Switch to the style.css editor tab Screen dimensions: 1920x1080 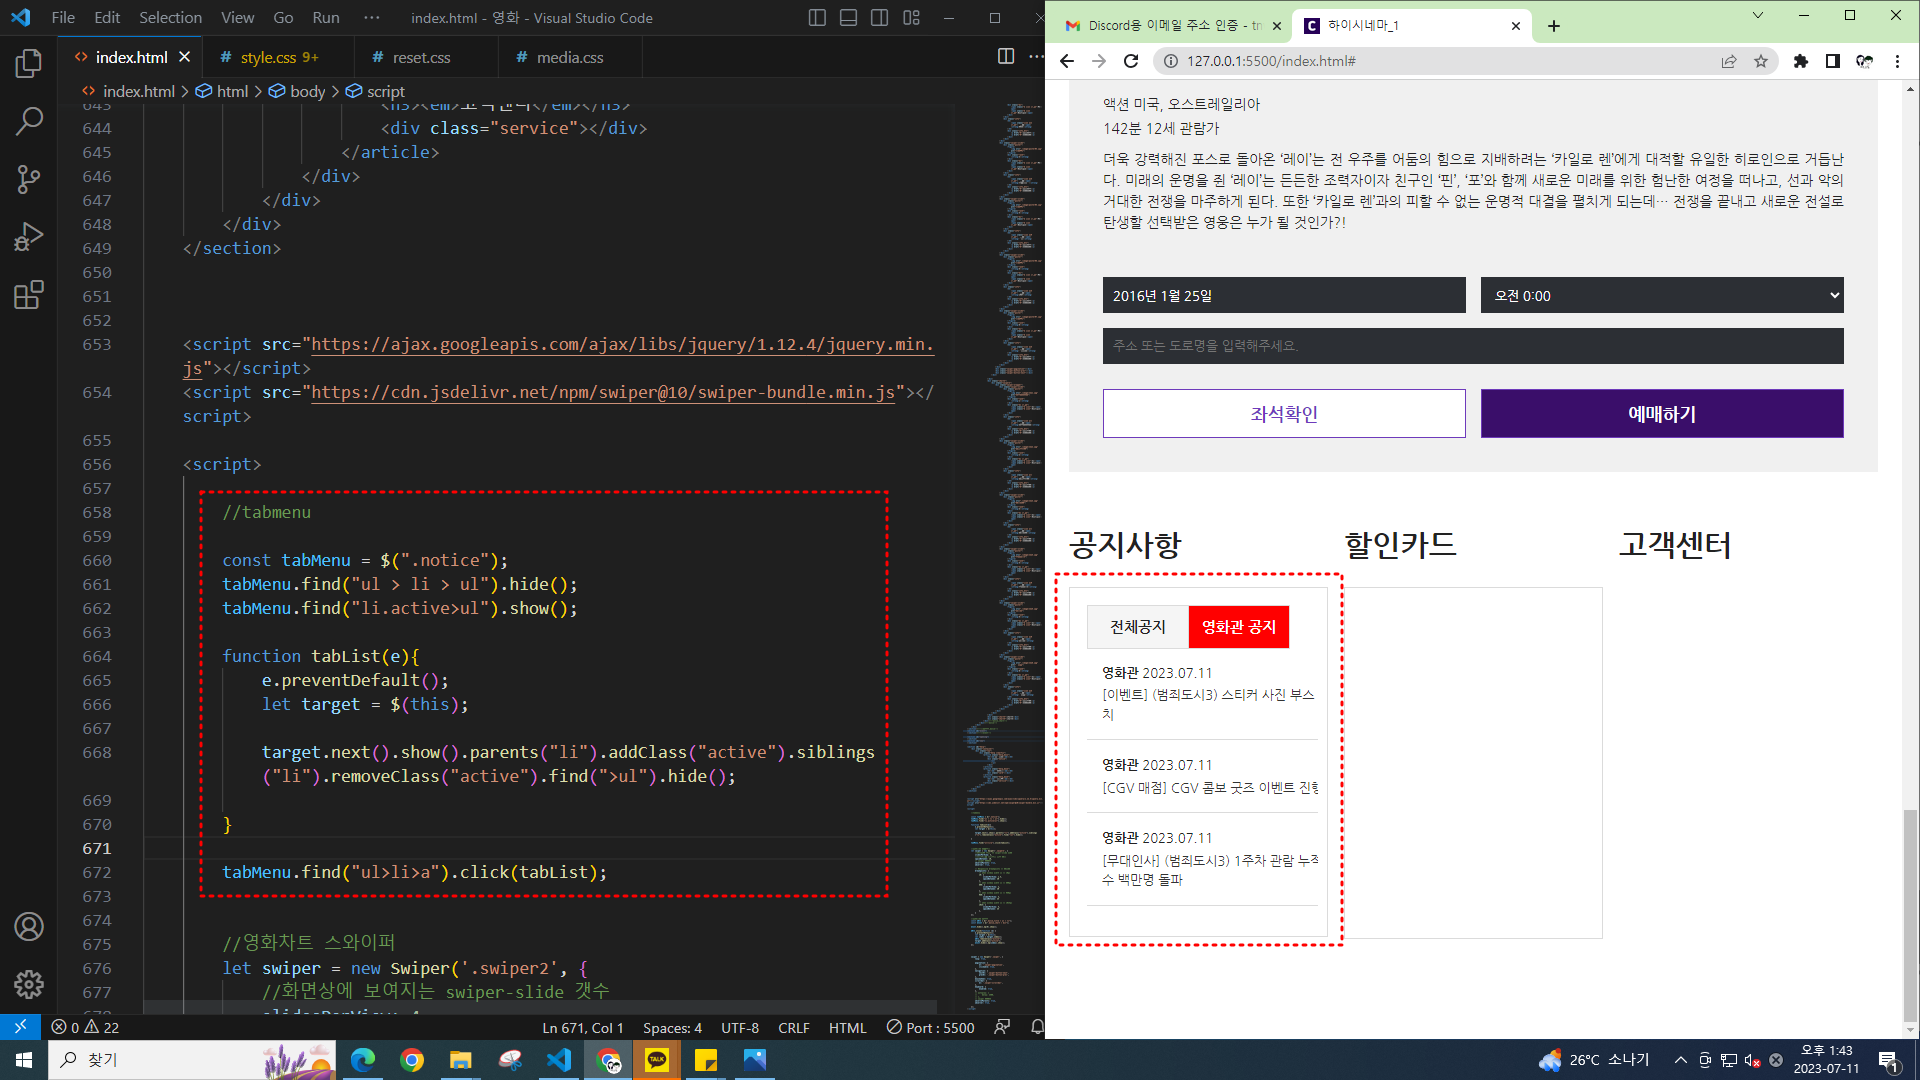coord(268,57)
